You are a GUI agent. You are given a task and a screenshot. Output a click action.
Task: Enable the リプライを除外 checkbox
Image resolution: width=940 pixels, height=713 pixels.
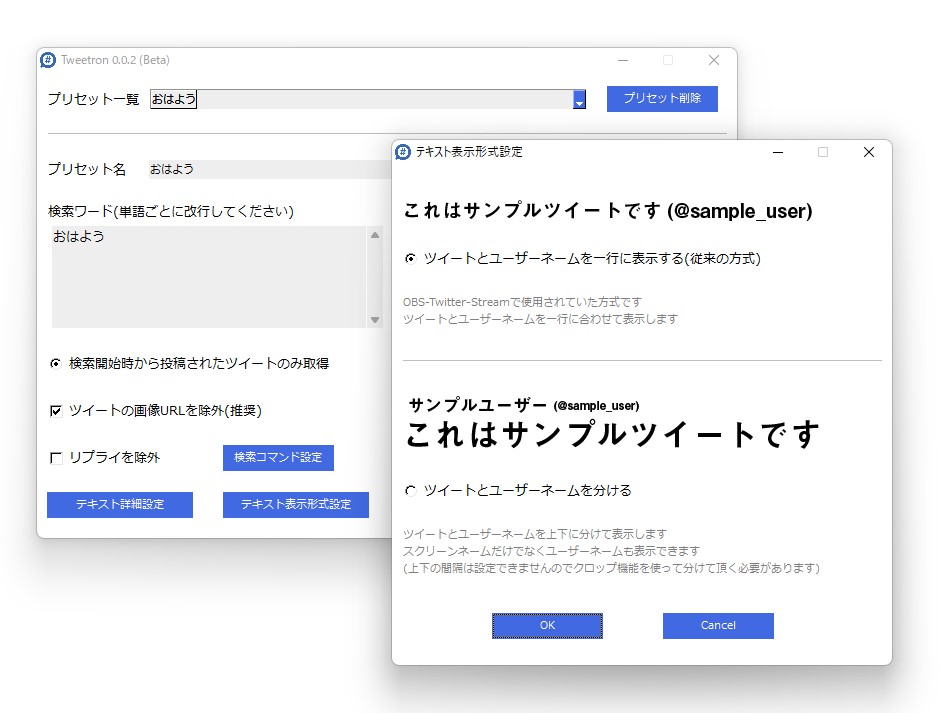(x=56, y=458)
